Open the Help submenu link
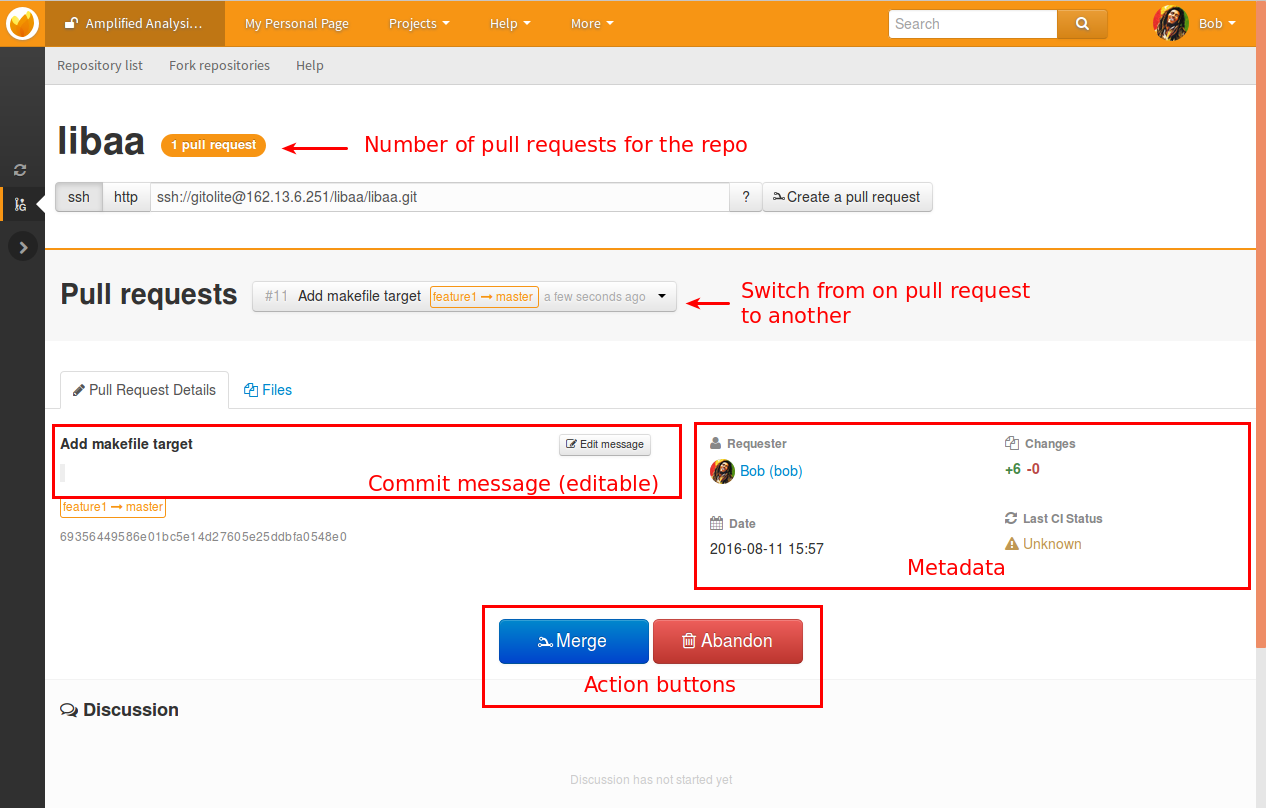This screenshot has width=1266, height=808. pos(310,65)
